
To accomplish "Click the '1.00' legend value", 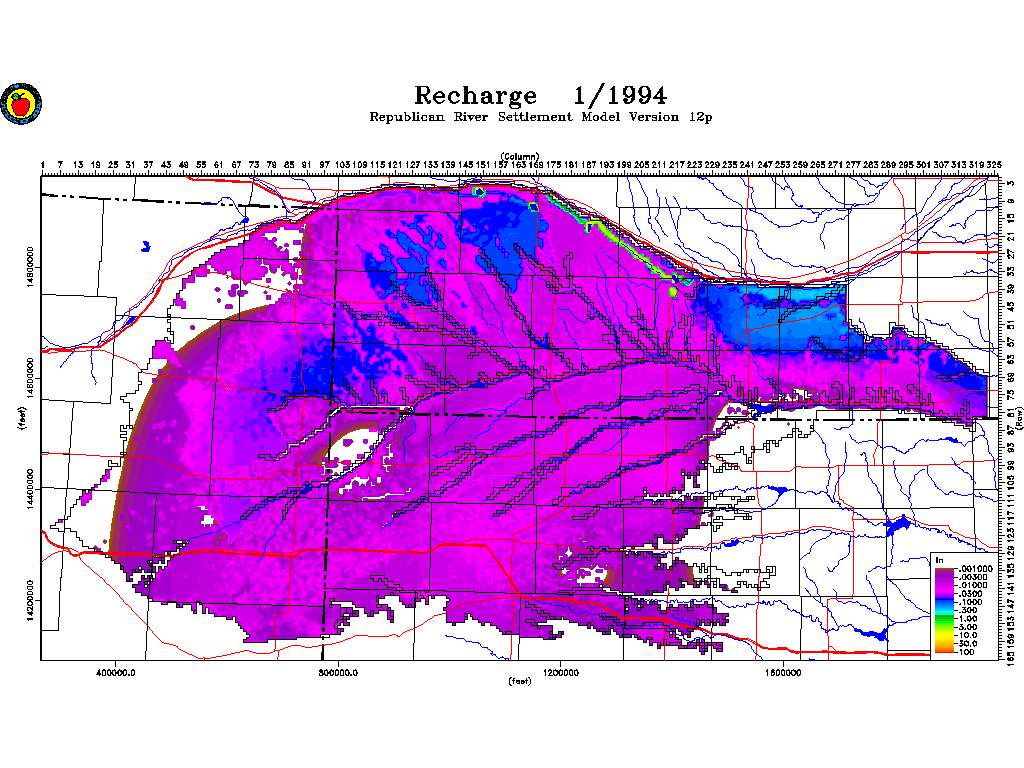I will (x=968, y=618).
